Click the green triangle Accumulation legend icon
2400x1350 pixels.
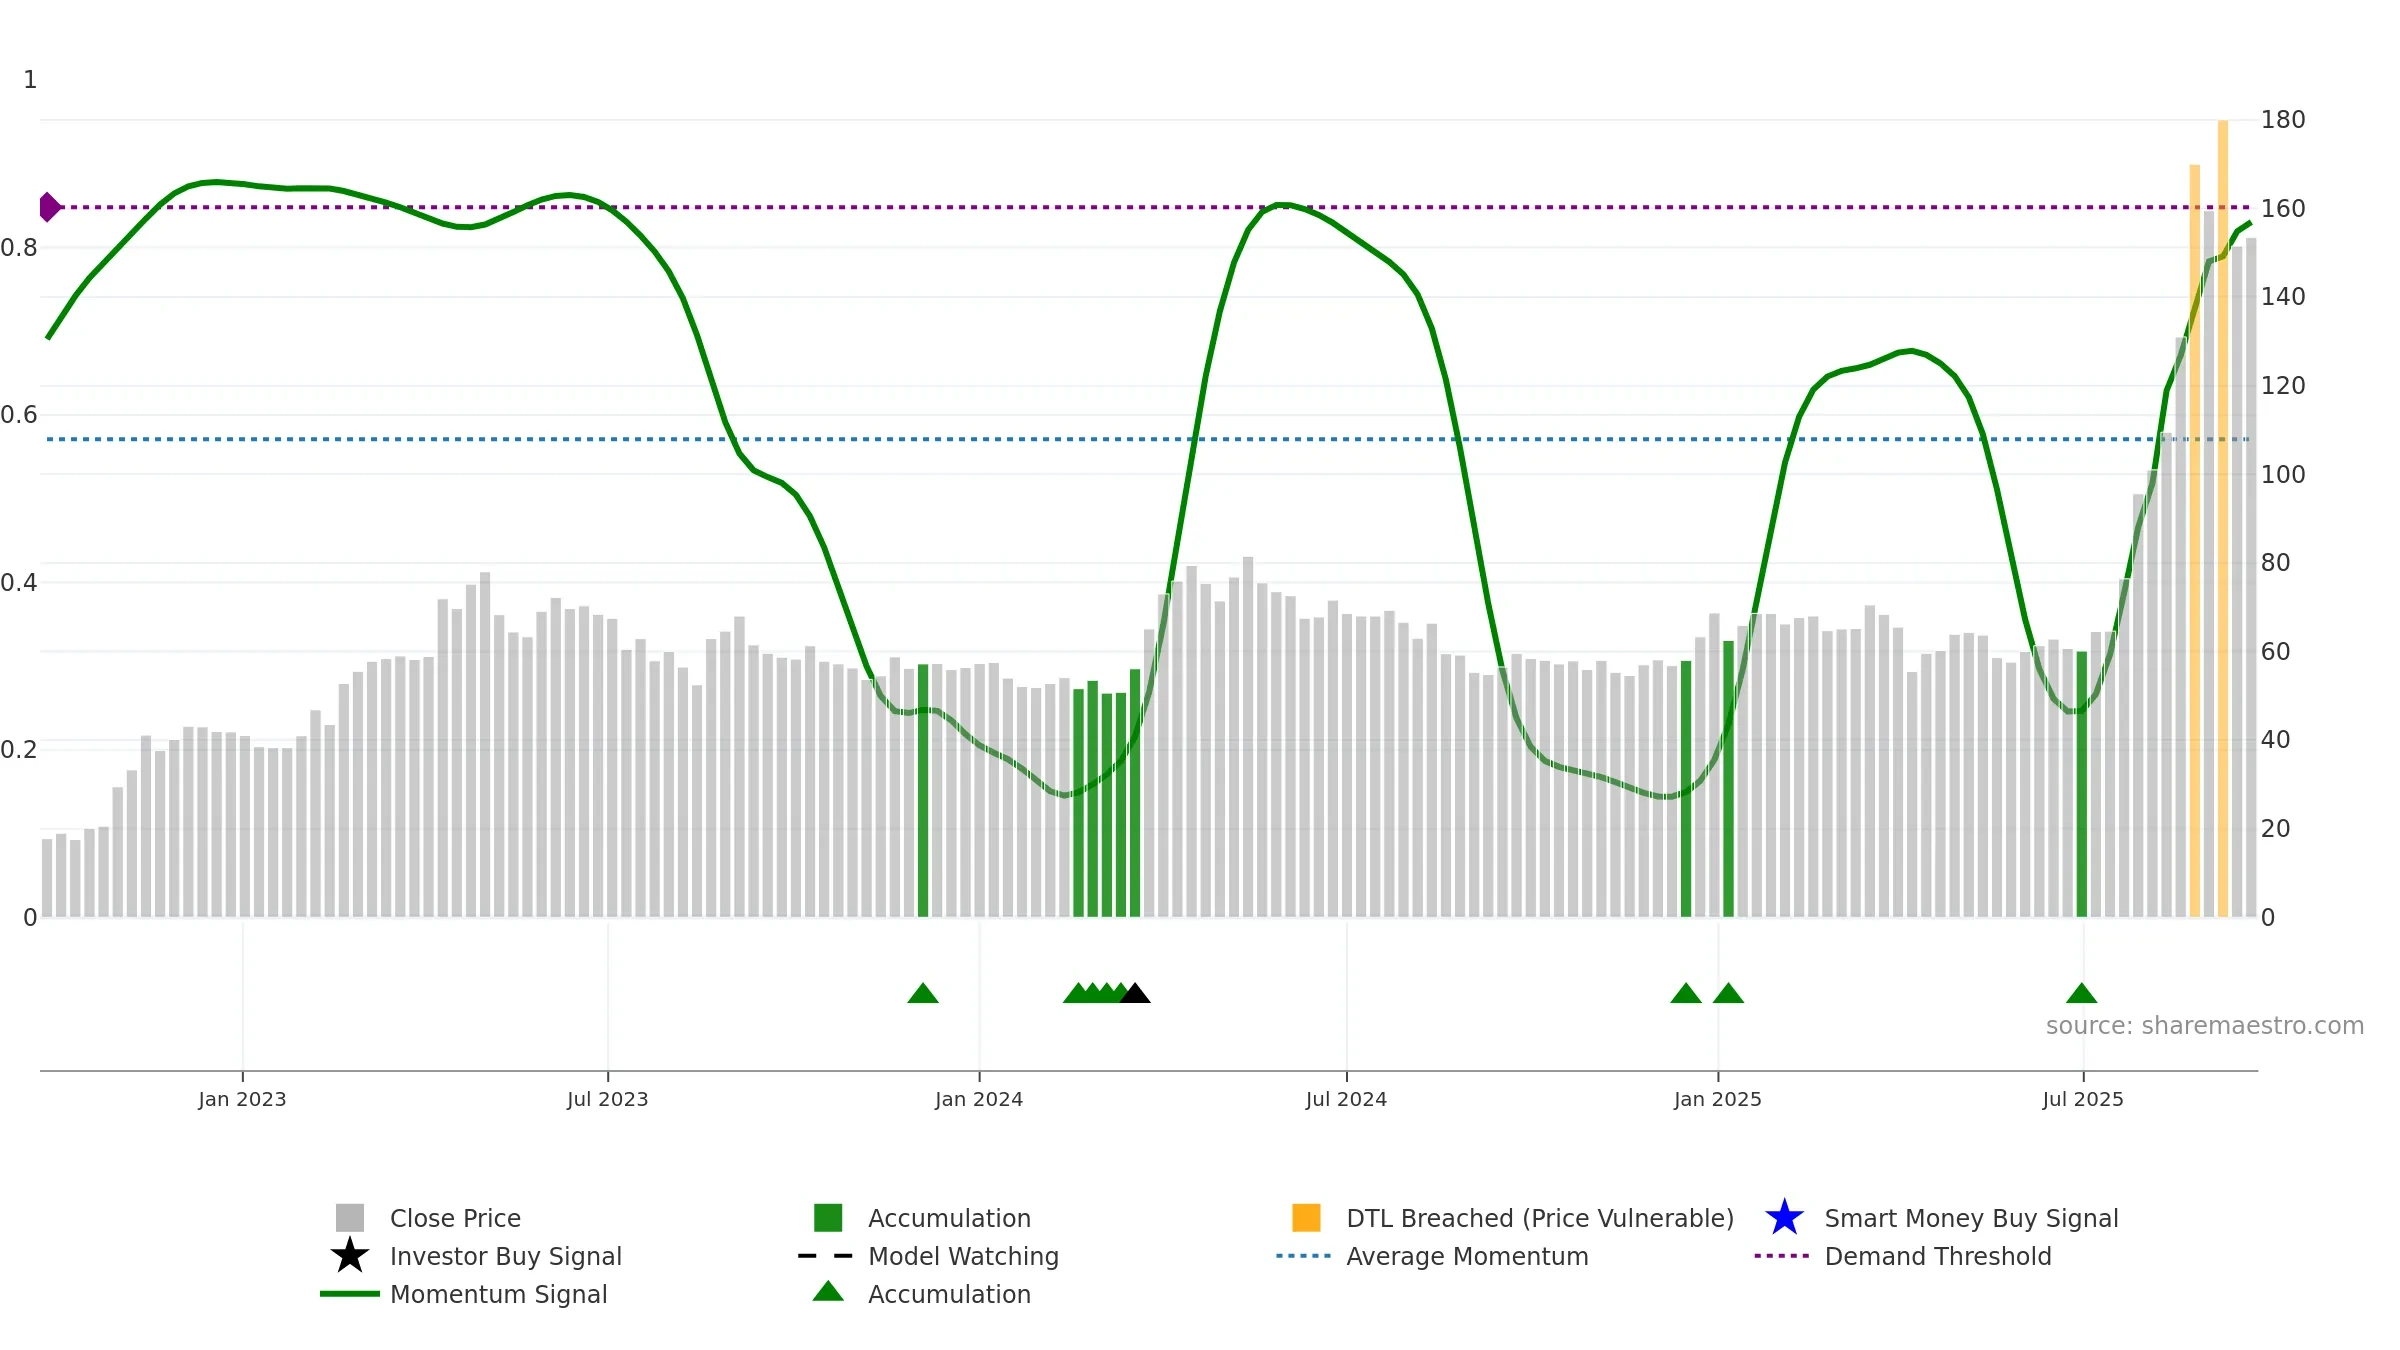[x=828, y=1292]
